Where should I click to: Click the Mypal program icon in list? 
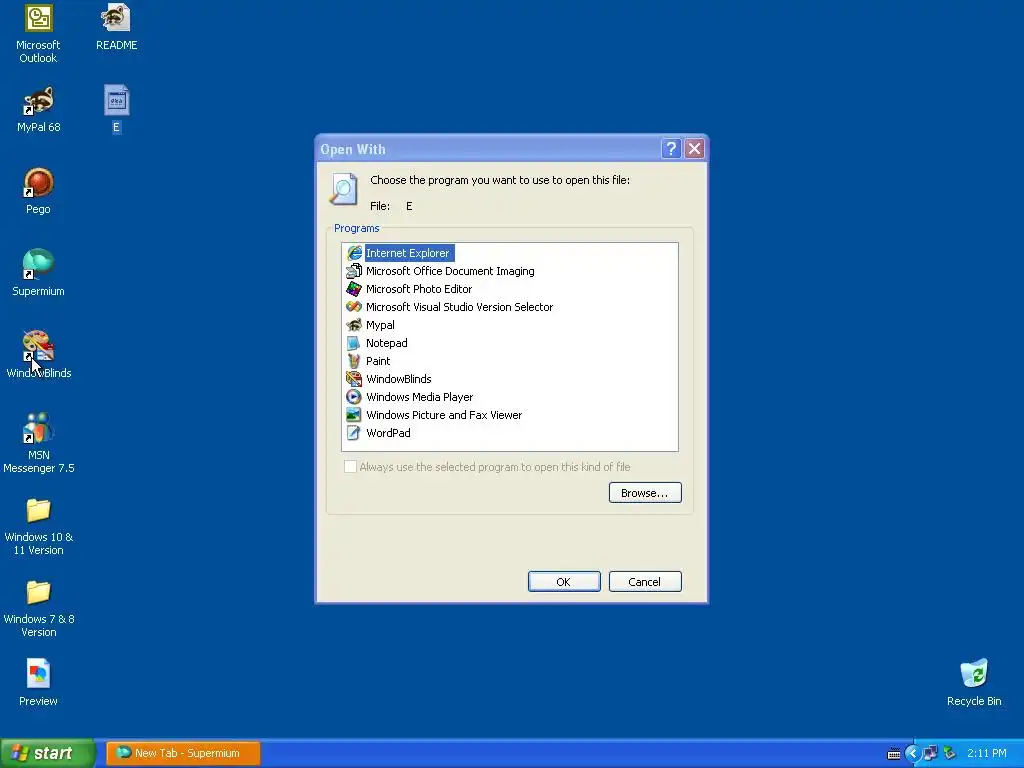pyautogui.click(x=354, y=325)
